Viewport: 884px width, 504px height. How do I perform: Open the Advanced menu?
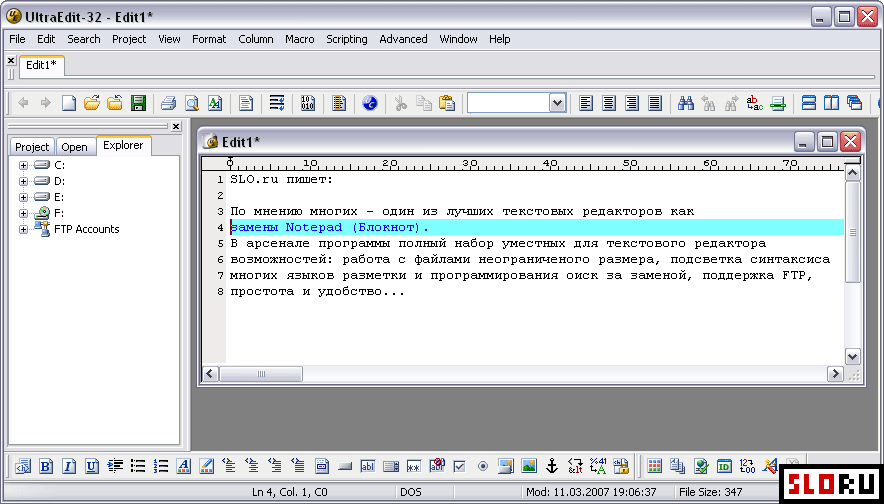click(403, 39)
